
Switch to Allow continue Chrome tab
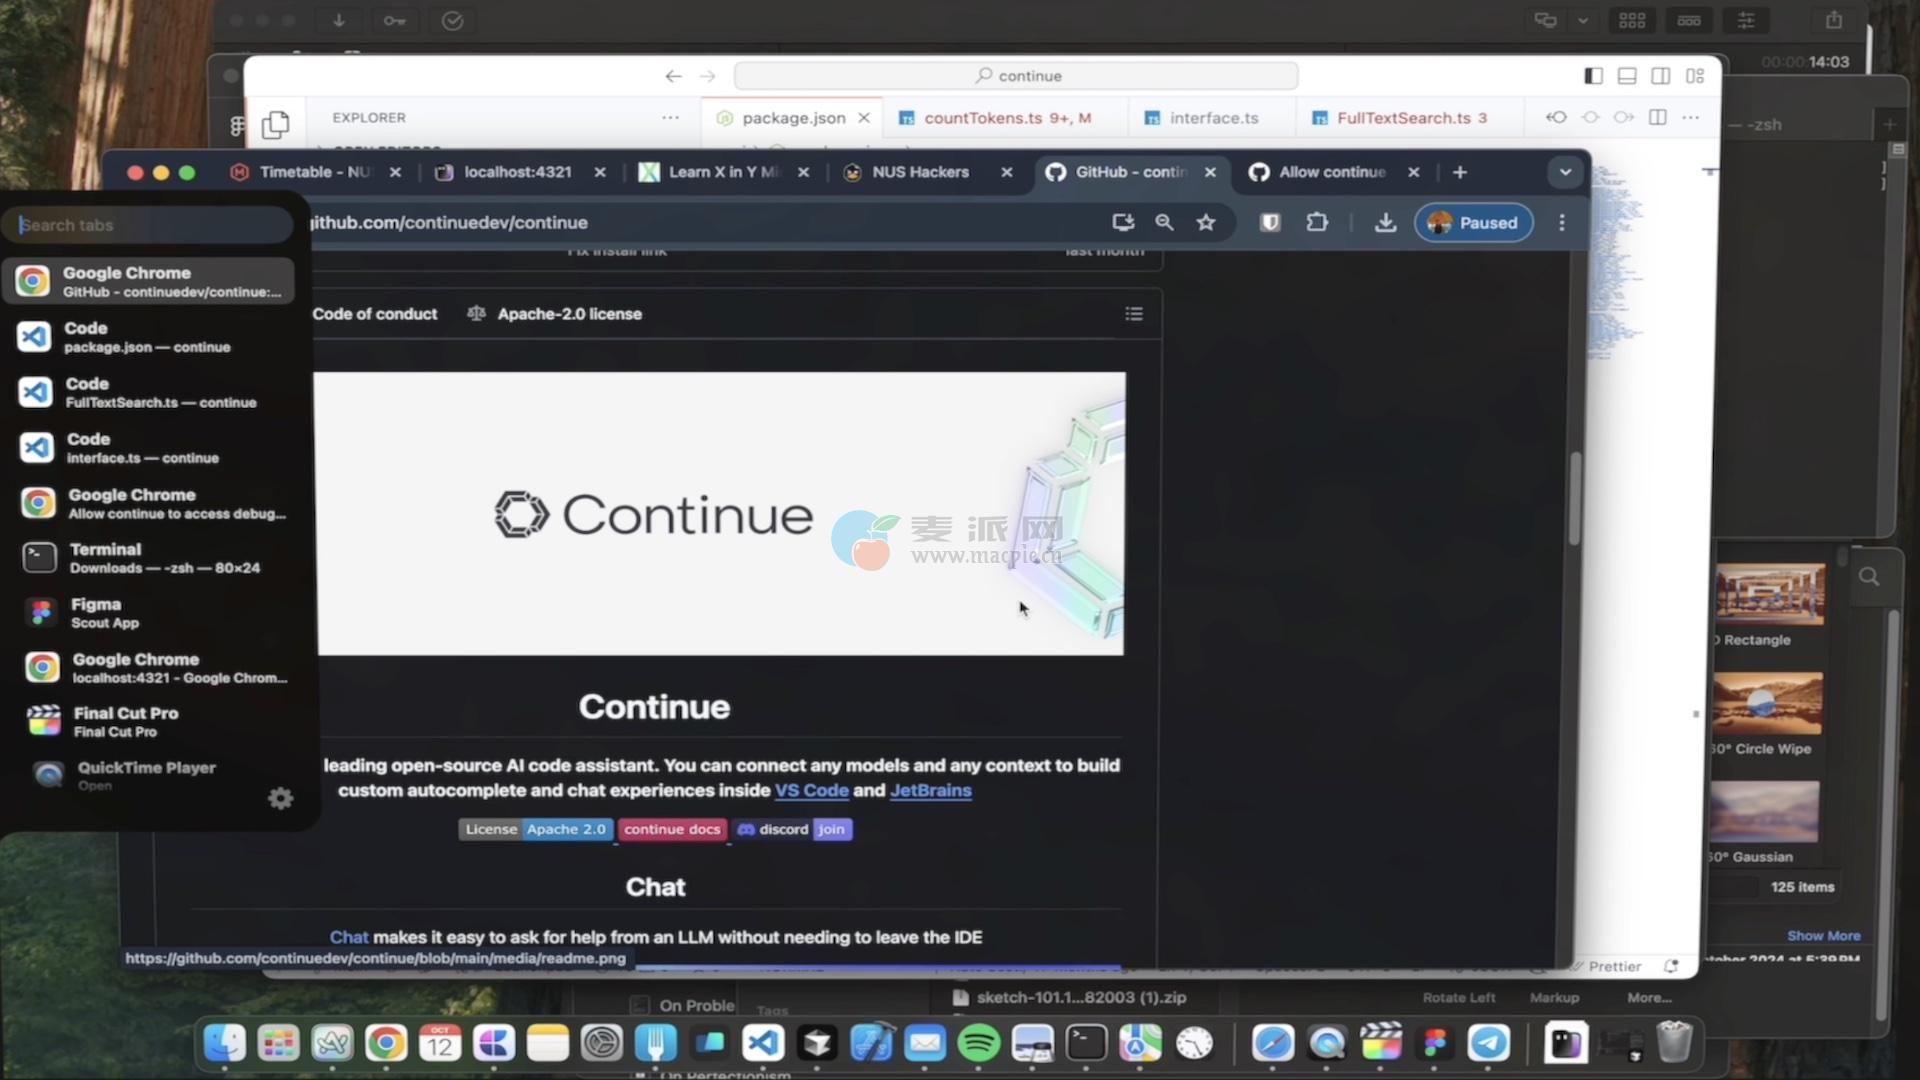tap(1332, 172)
